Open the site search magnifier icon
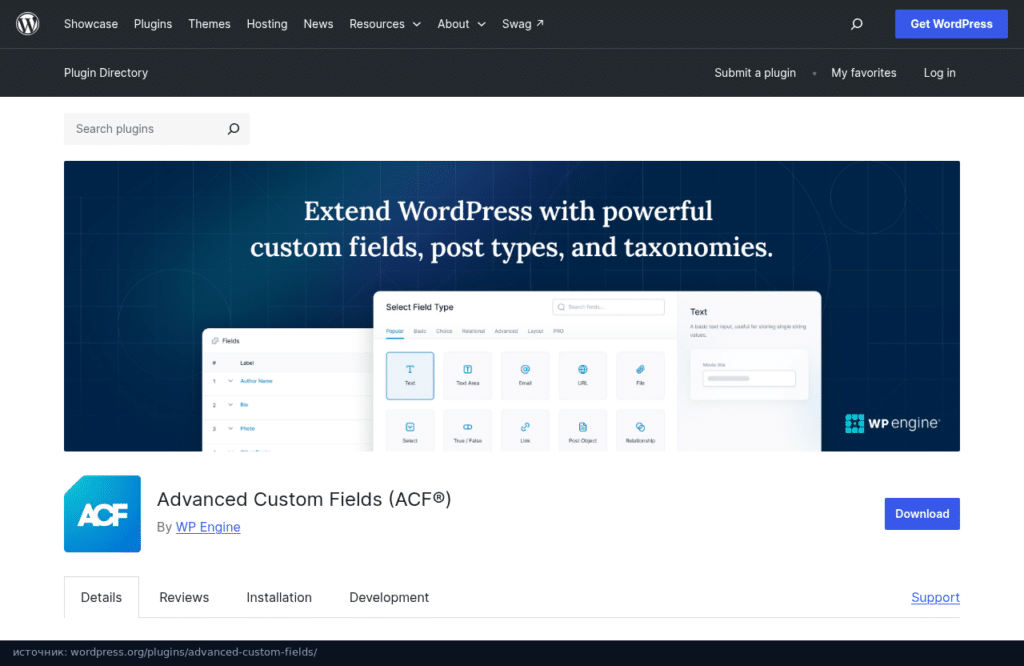The width and height of the screenshot is (1024, 666). pos(857,24)
